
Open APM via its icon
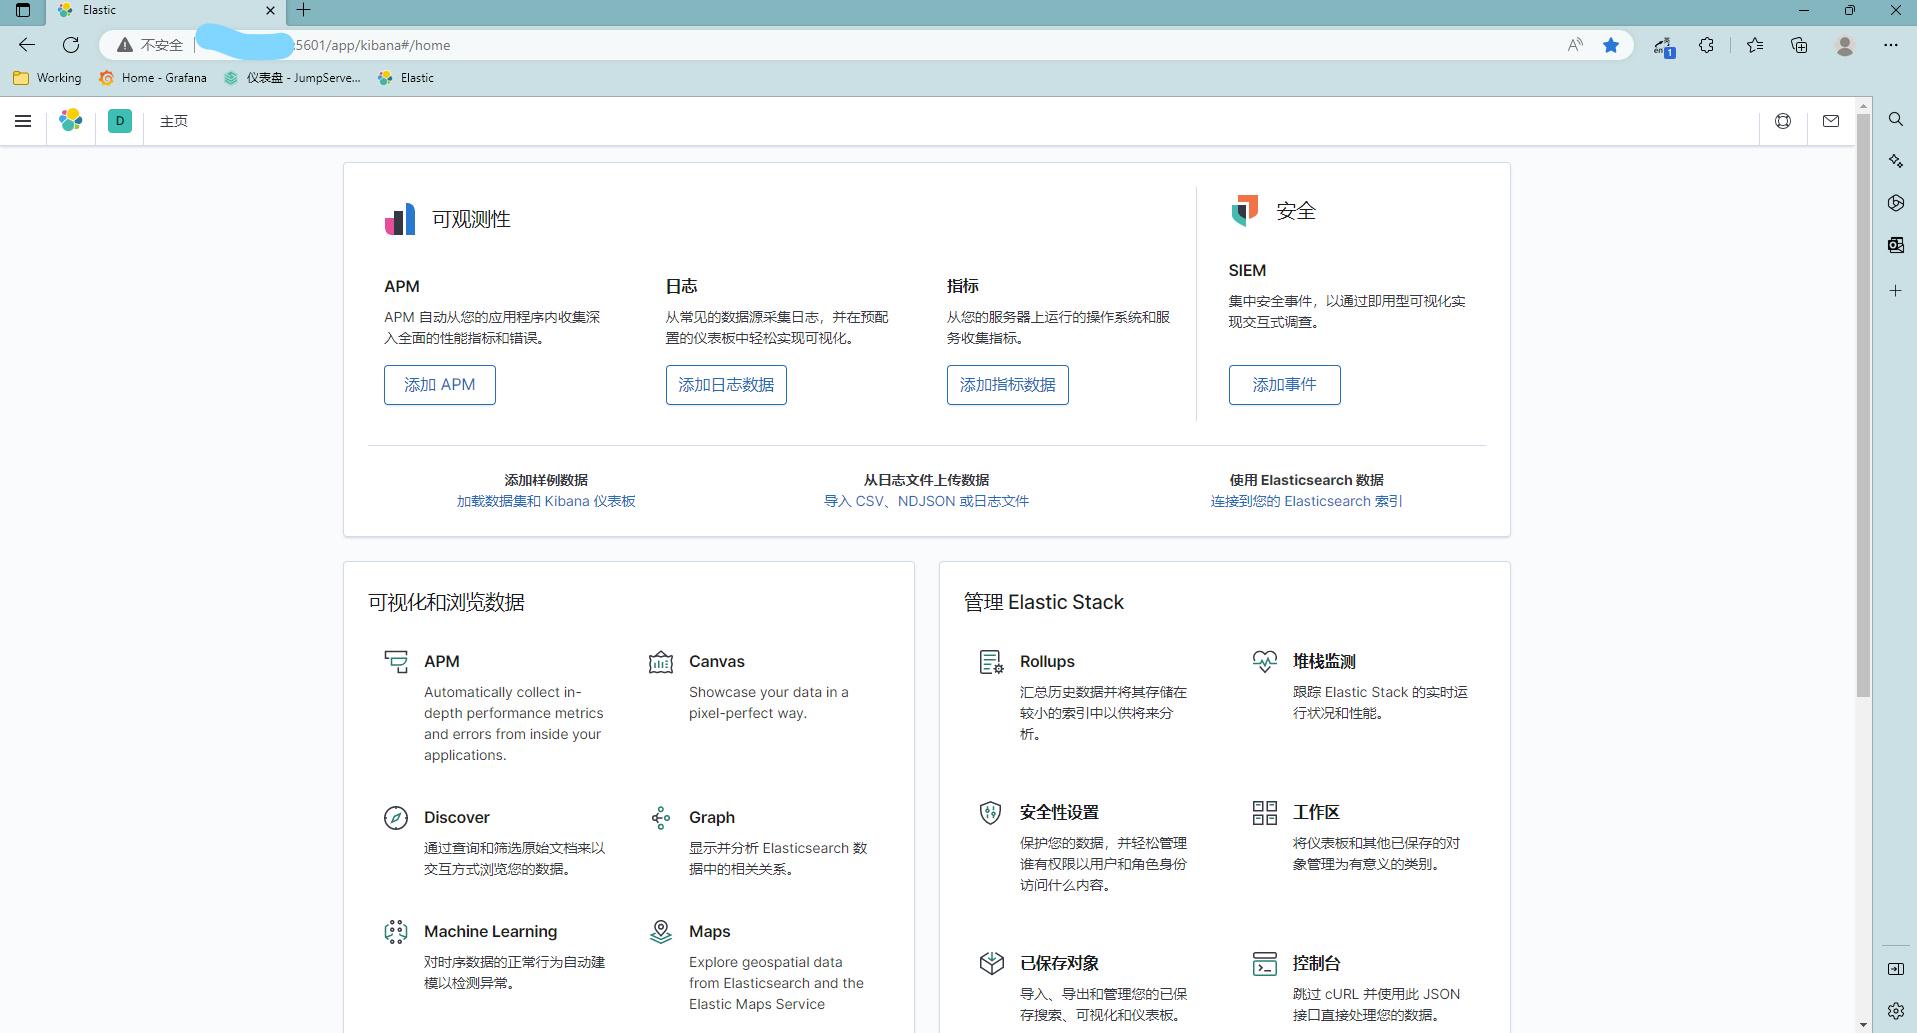[x=396, y=661]
